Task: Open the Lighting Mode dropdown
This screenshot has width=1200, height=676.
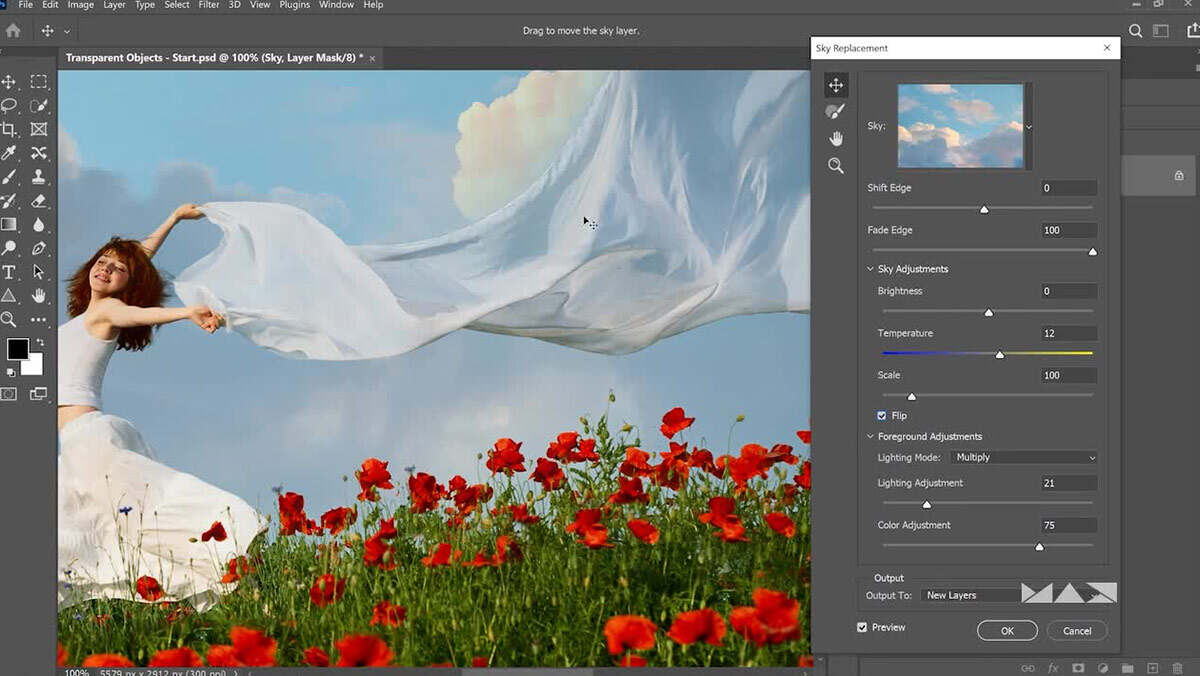Action: pyautogui.click(x=1024, y=457)
